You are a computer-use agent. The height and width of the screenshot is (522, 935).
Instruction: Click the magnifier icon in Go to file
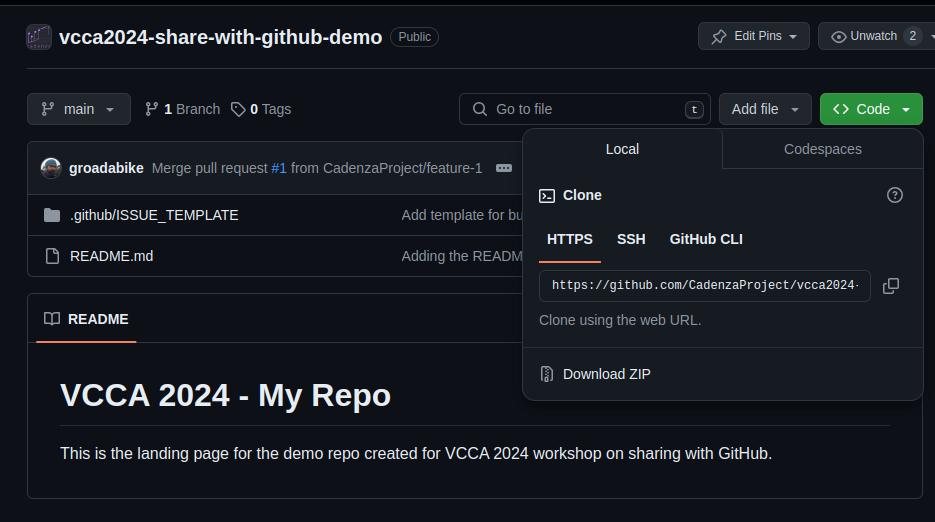479,109
